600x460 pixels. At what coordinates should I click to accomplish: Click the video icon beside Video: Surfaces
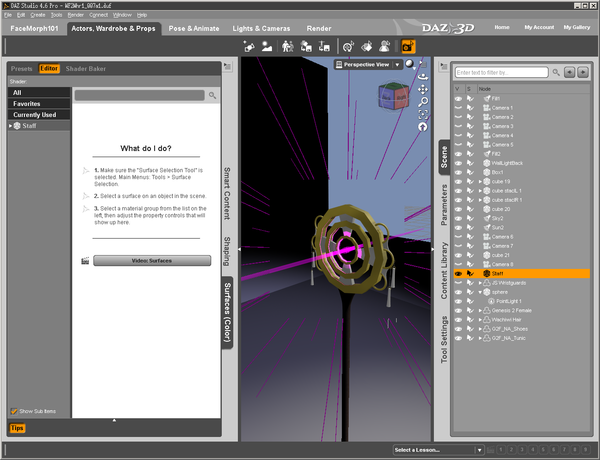coord(85,261)
